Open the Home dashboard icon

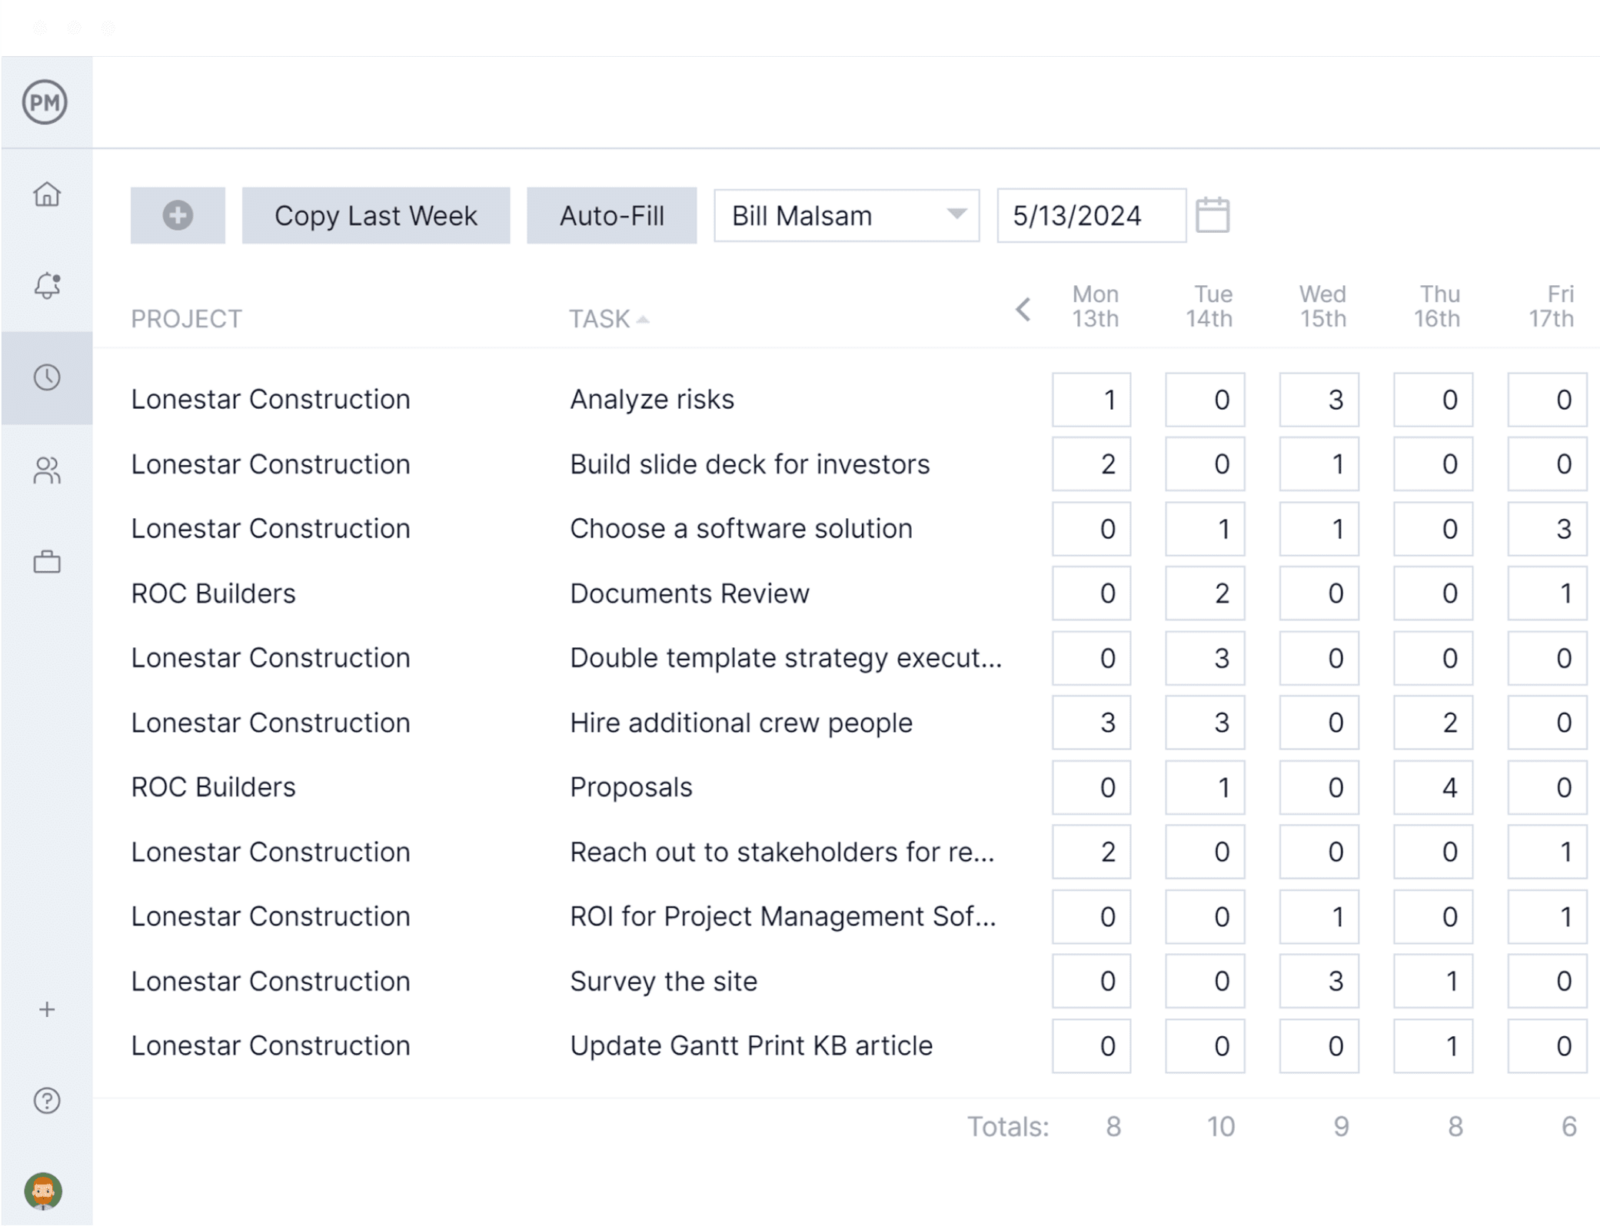[x=46, y=194]
